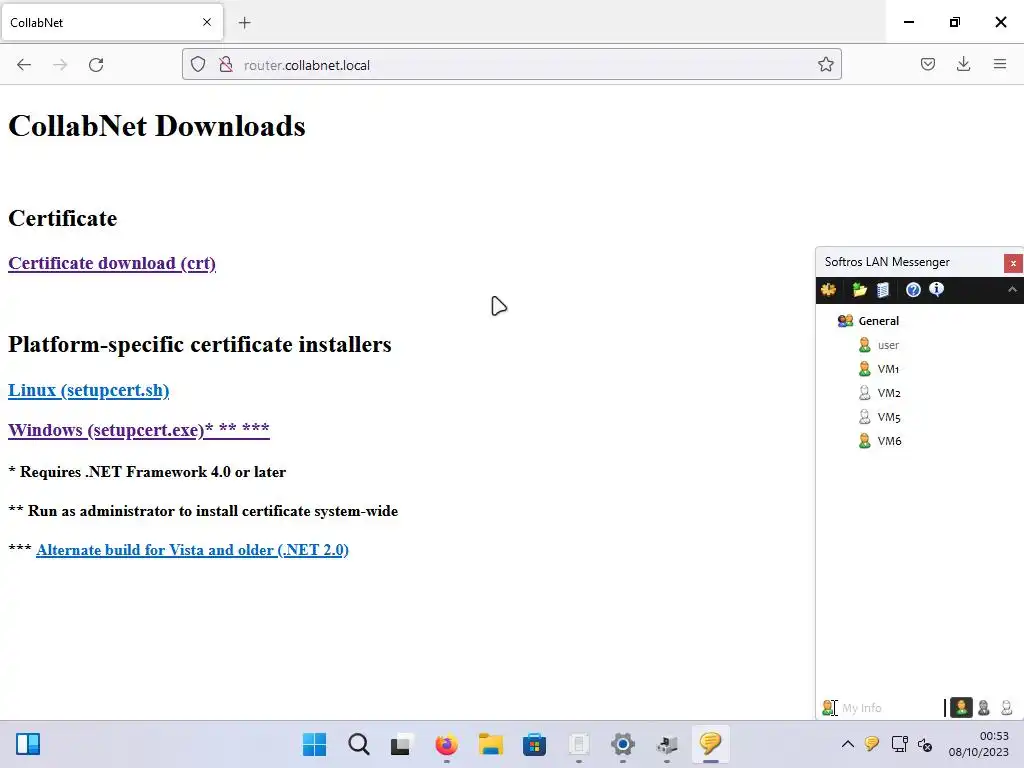Open Firefox downloads panel

coord(963,64)
